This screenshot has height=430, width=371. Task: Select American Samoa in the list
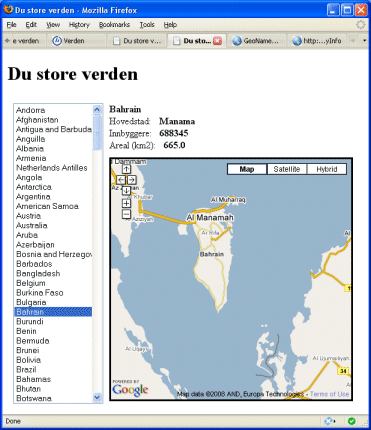(x=53, y=206)
